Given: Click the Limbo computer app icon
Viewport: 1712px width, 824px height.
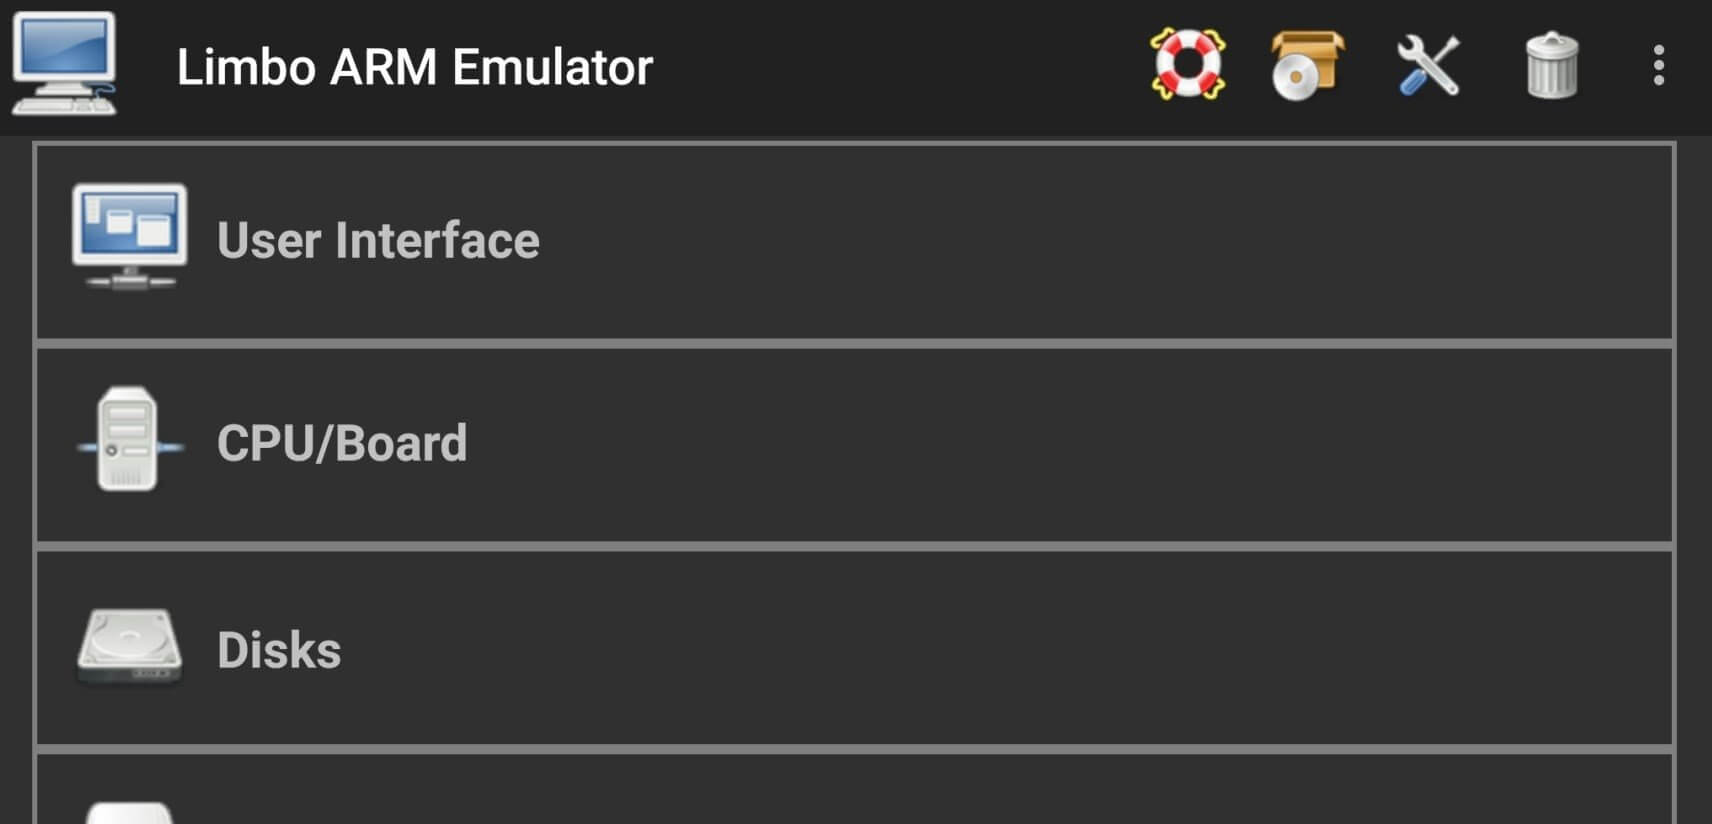Looking at the screenshot, I should pyautogui.click(x=64, y=64).
